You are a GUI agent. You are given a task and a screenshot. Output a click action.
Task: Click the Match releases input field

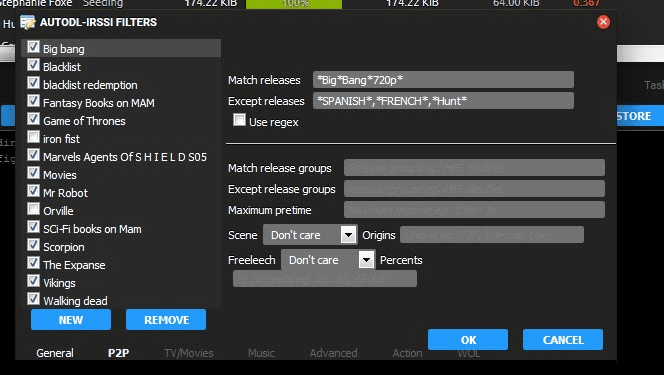coord(443,80)
